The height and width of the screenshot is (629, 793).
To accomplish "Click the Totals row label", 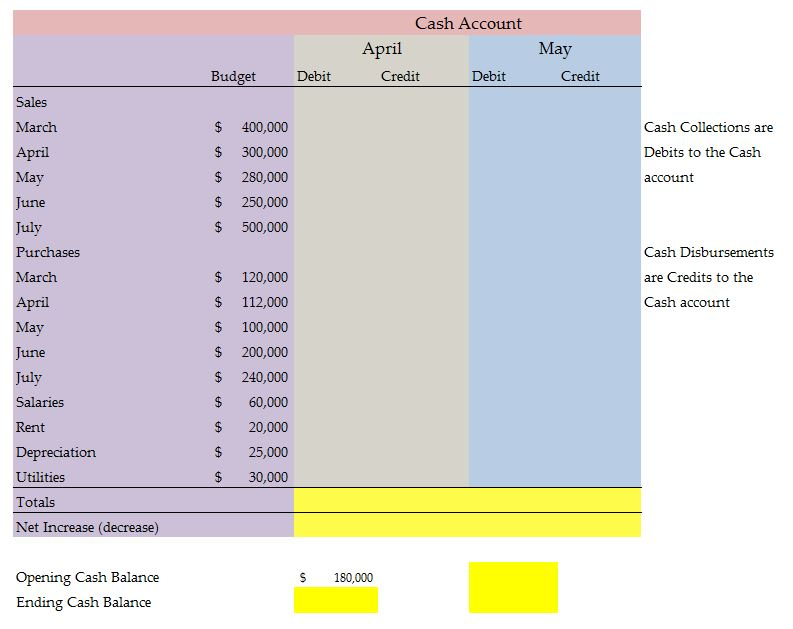I will 35,503.
